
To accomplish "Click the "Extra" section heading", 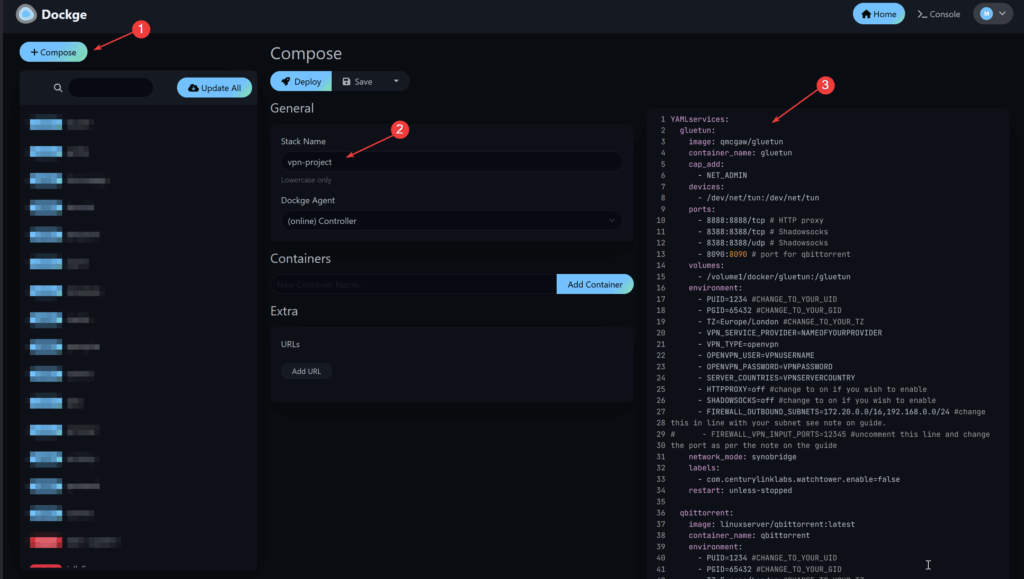I will pos(284,311).
